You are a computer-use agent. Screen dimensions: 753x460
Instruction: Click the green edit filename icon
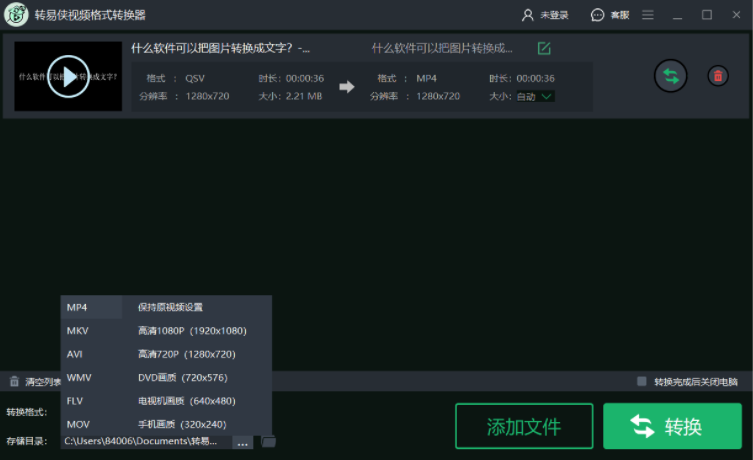pyautogui.click(x=544, y=48)
